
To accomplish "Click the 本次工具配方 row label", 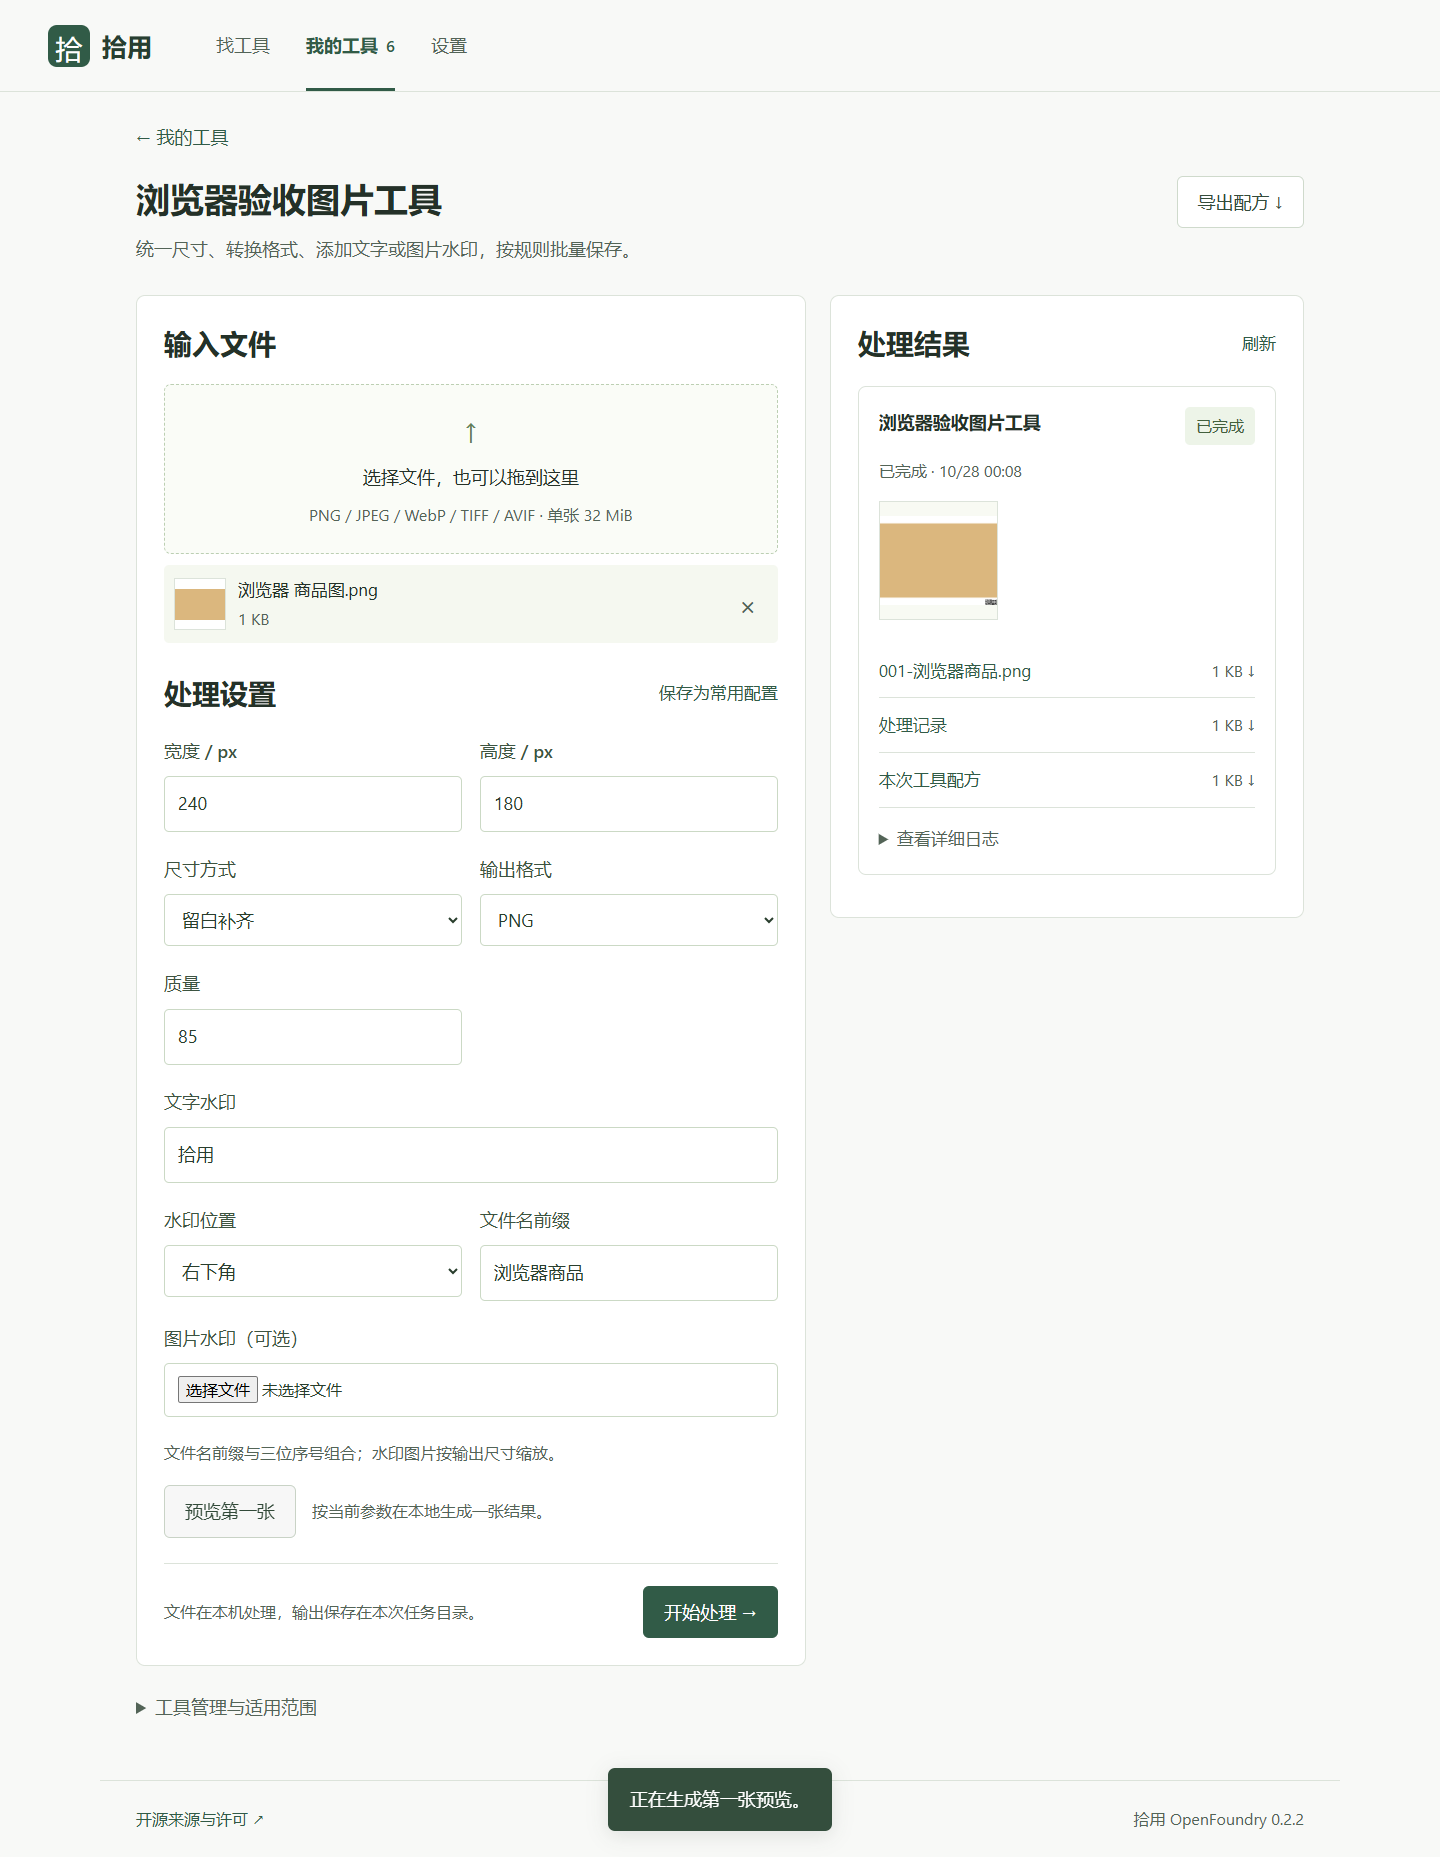I will [x=930, y=781].
